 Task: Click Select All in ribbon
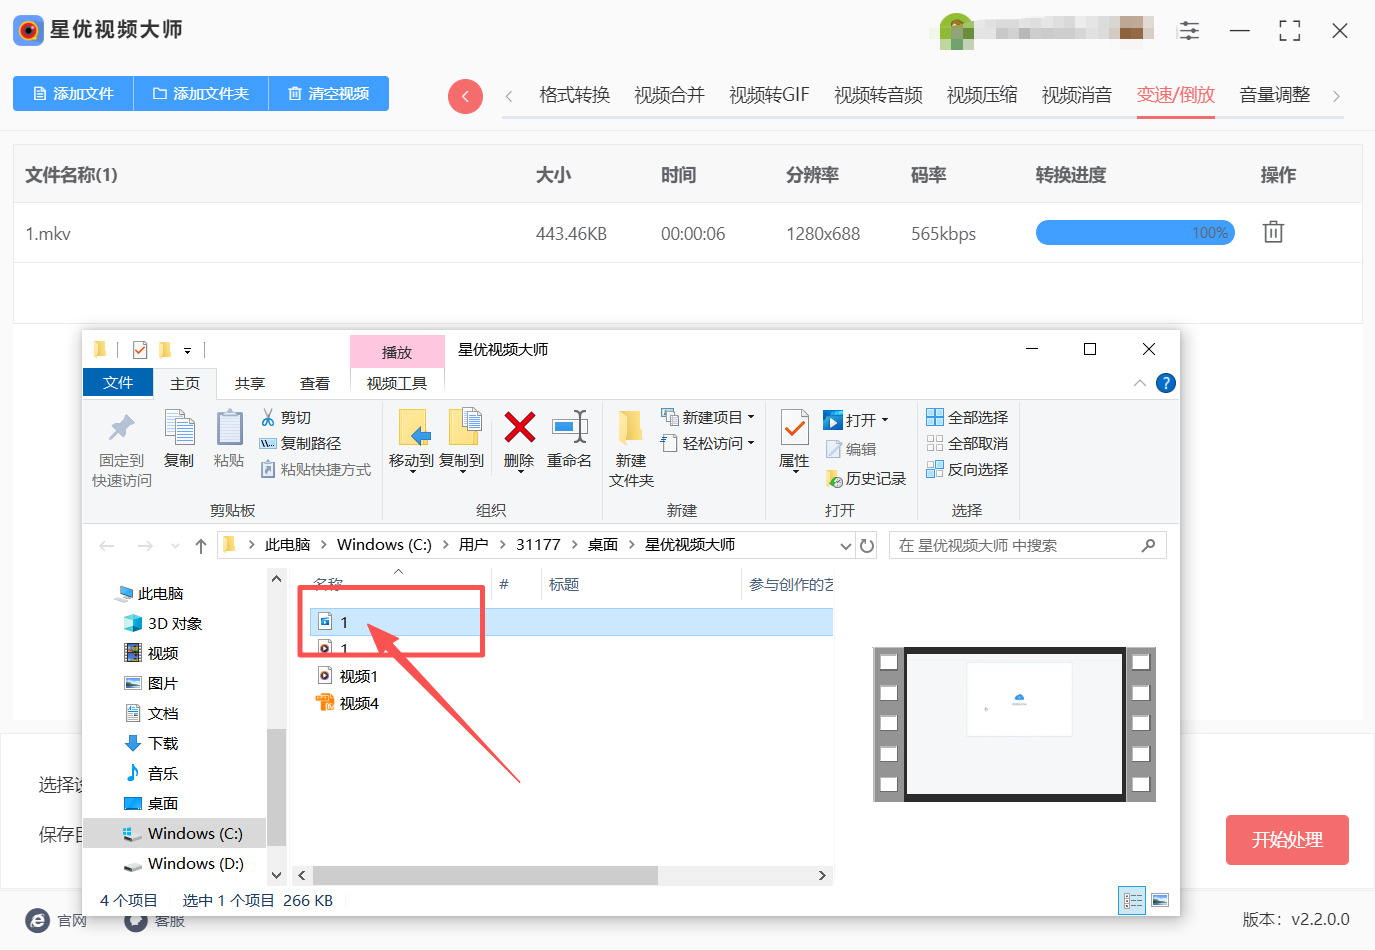[x=967, y=417]
